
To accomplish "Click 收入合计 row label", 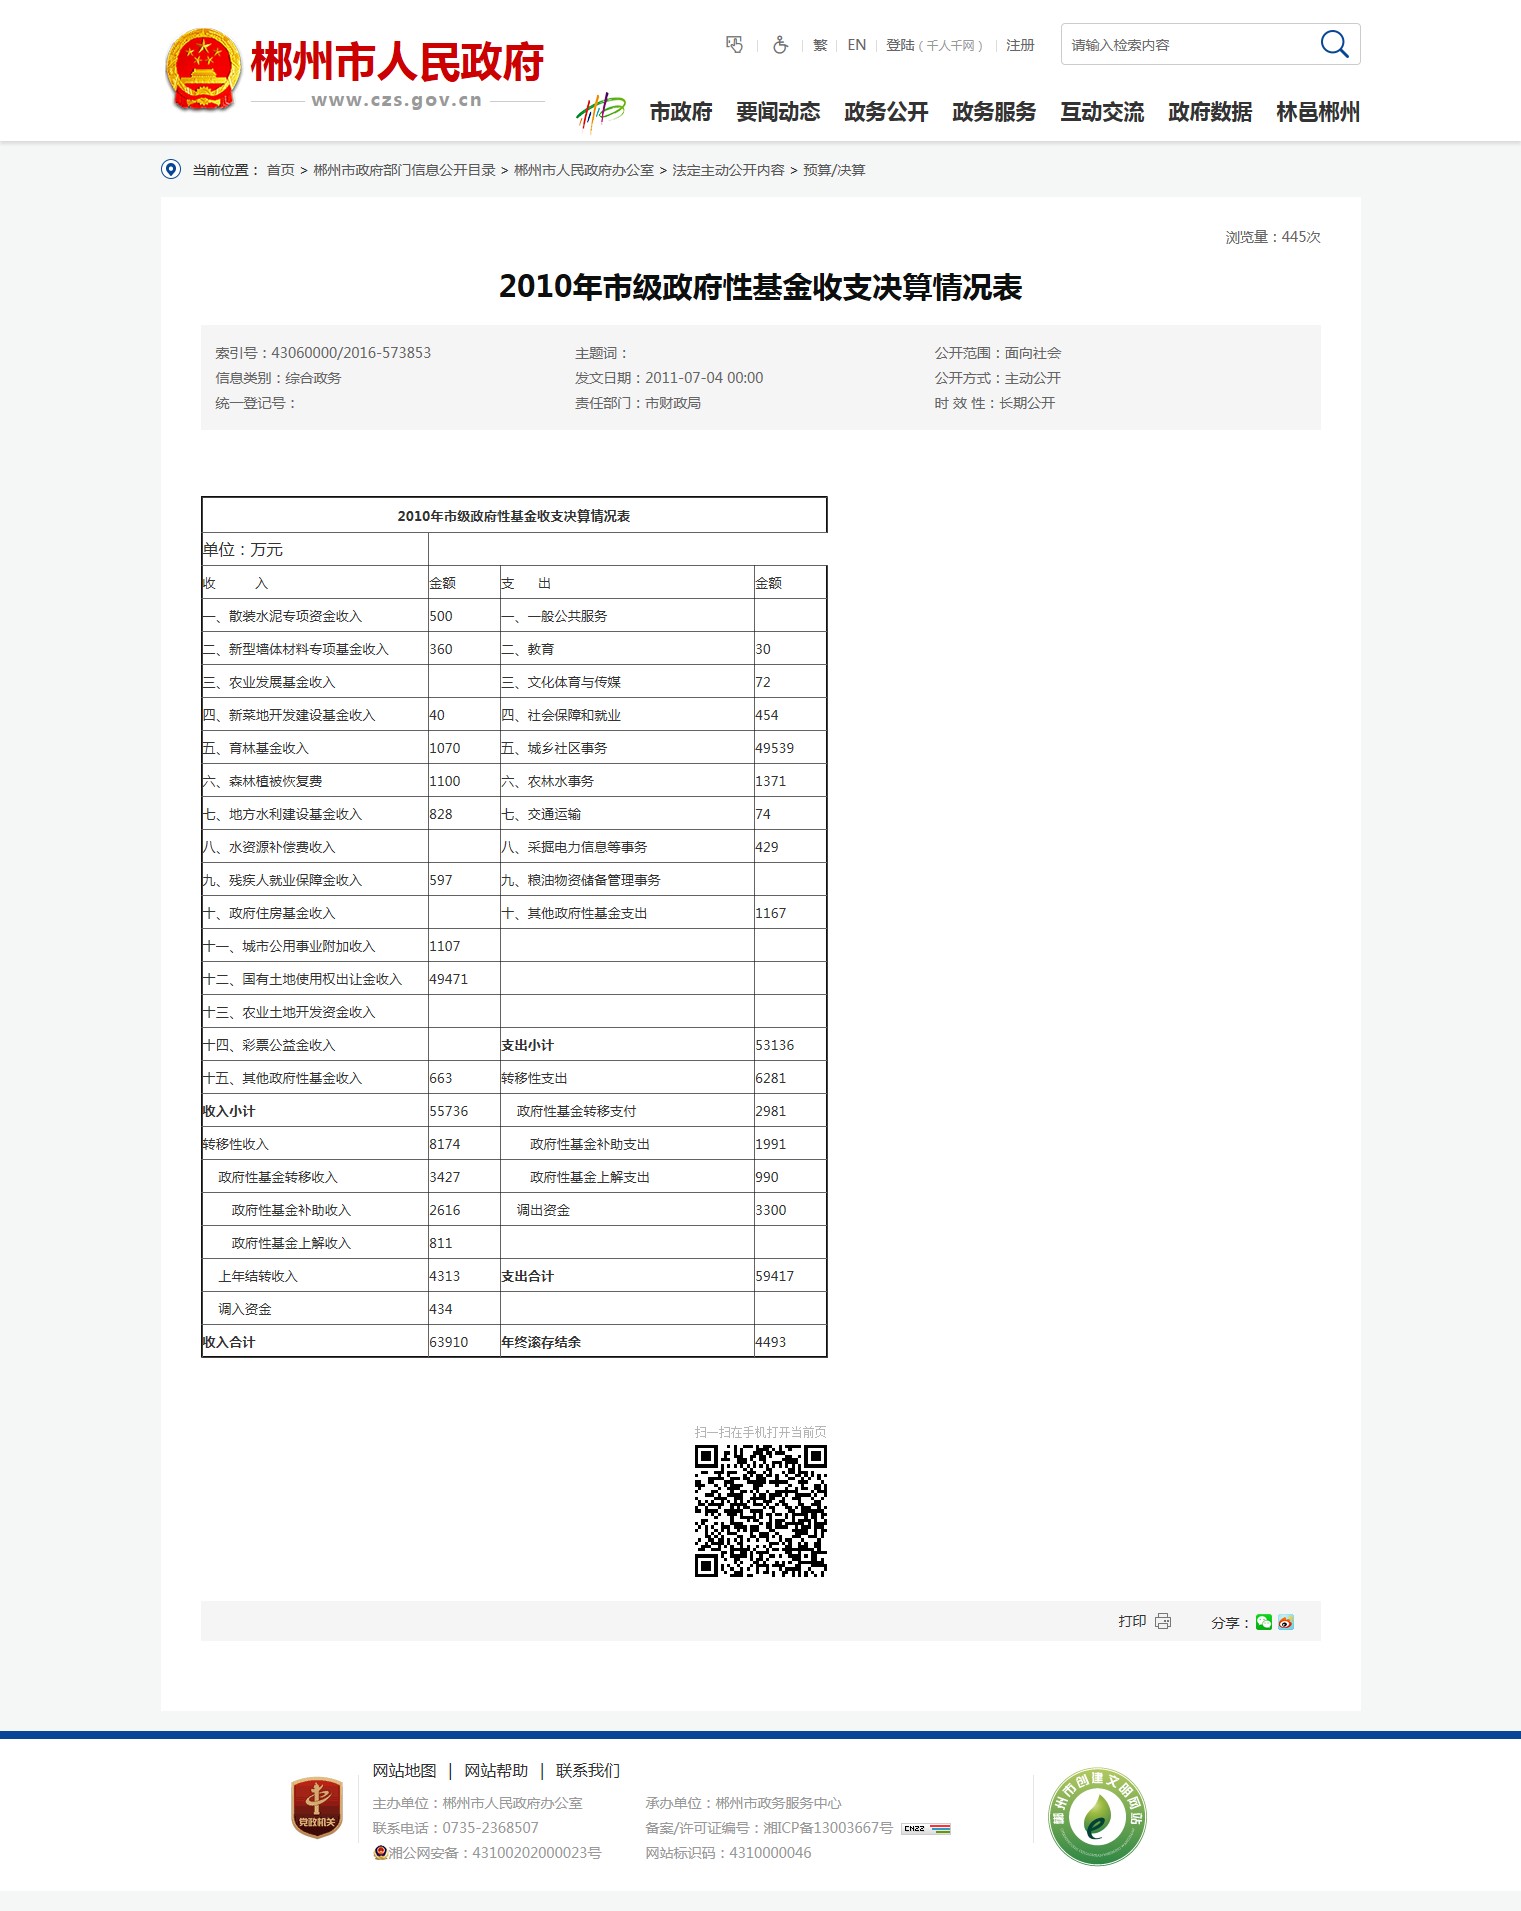I will point(229,1342).
